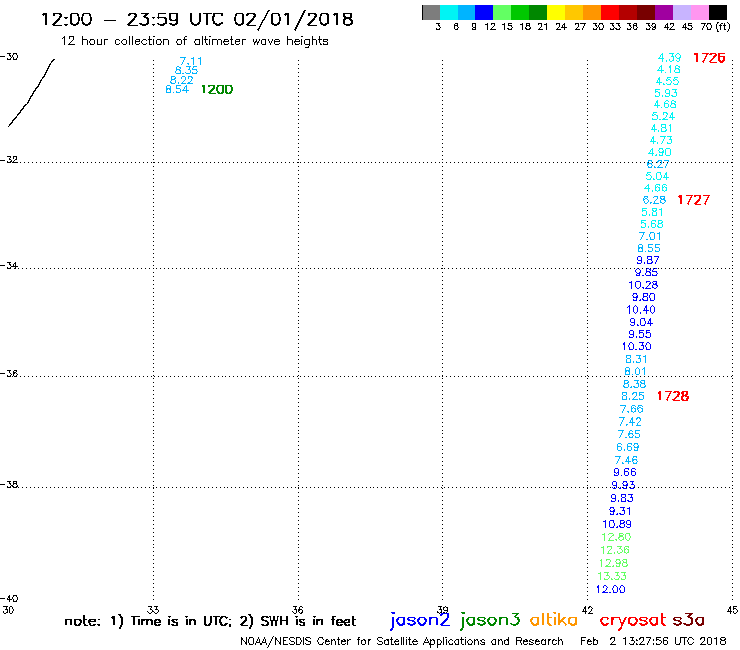Click the wave height value 7.42
This screenshot has height=650, width=740.
click(x=630, y=422)
